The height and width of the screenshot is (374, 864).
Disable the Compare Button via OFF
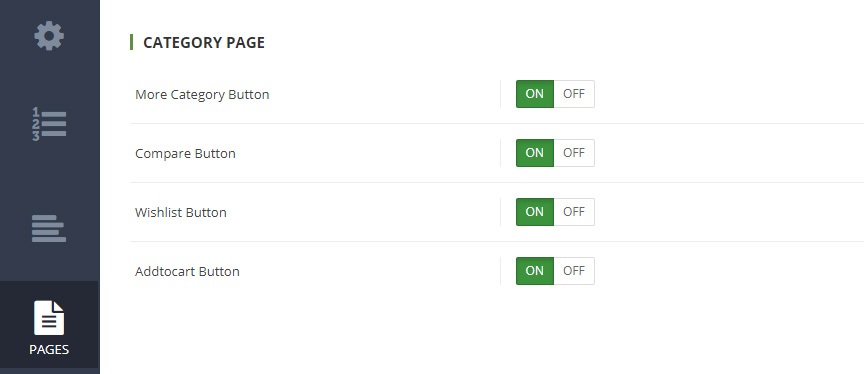574,153
